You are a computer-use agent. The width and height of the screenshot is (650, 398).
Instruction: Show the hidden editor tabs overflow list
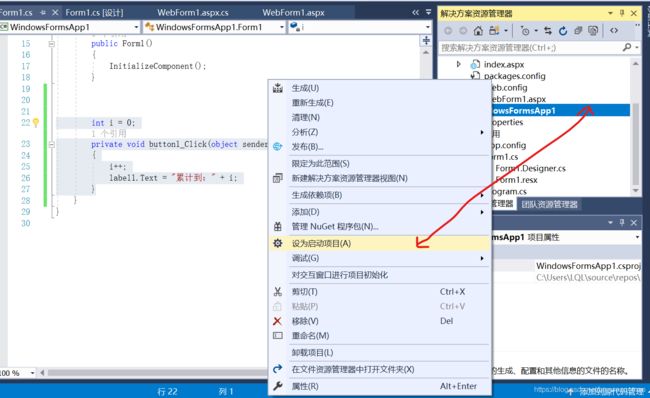tap(429, 12)
